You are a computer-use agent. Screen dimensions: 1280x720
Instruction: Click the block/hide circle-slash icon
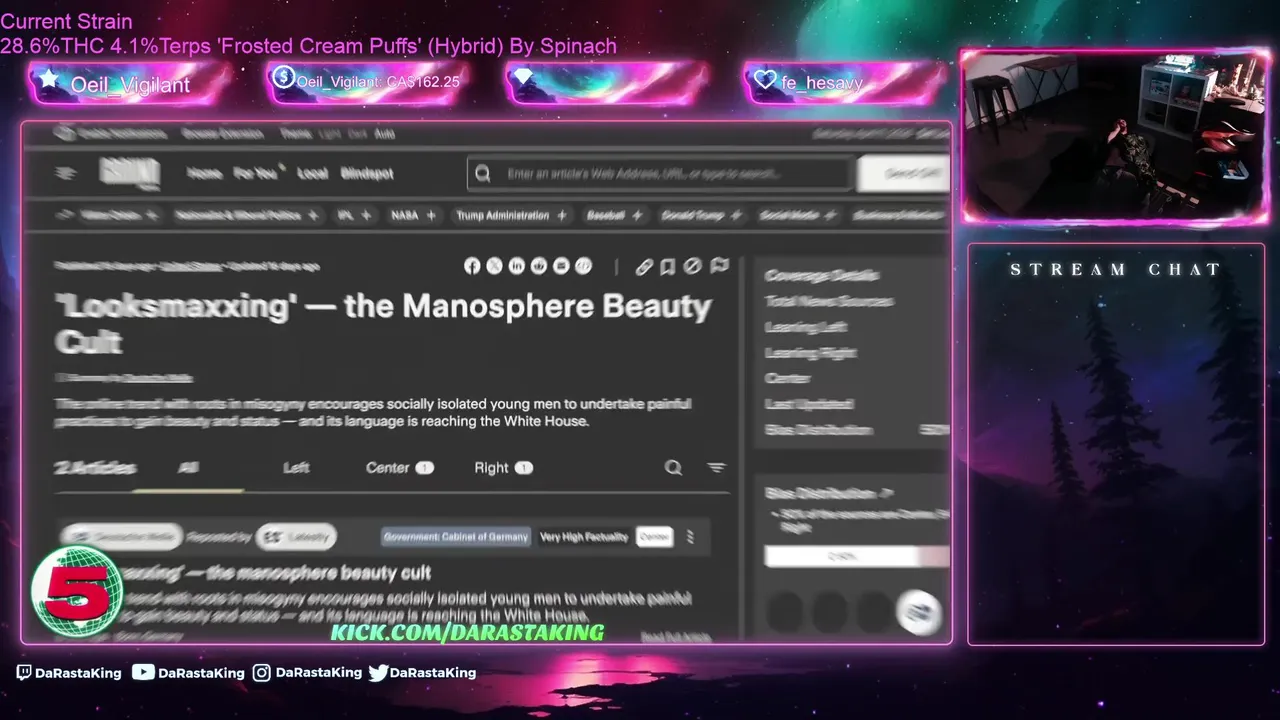692,266
